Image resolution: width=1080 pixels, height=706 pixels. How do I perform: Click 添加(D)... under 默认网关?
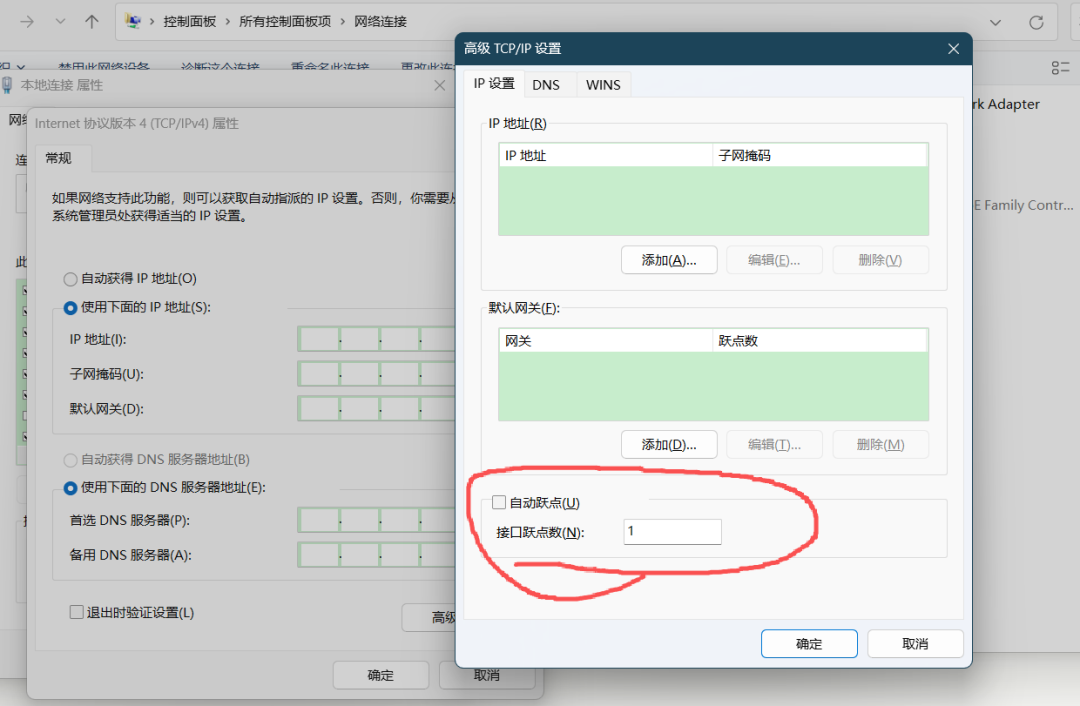point(669,445)
